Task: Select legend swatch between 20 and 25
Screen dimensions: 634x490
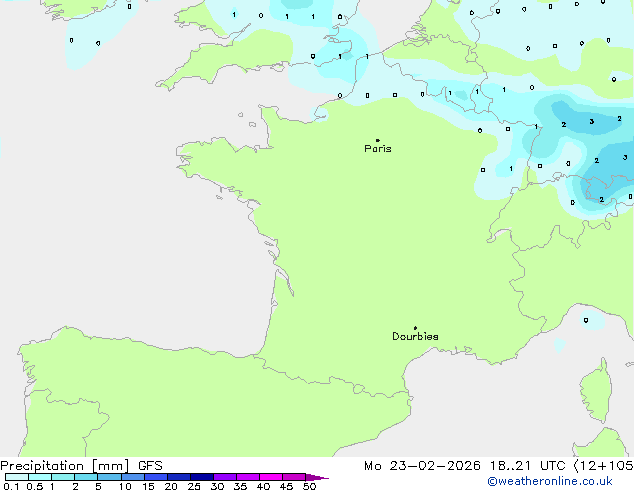Action: [x=178, y=477]
